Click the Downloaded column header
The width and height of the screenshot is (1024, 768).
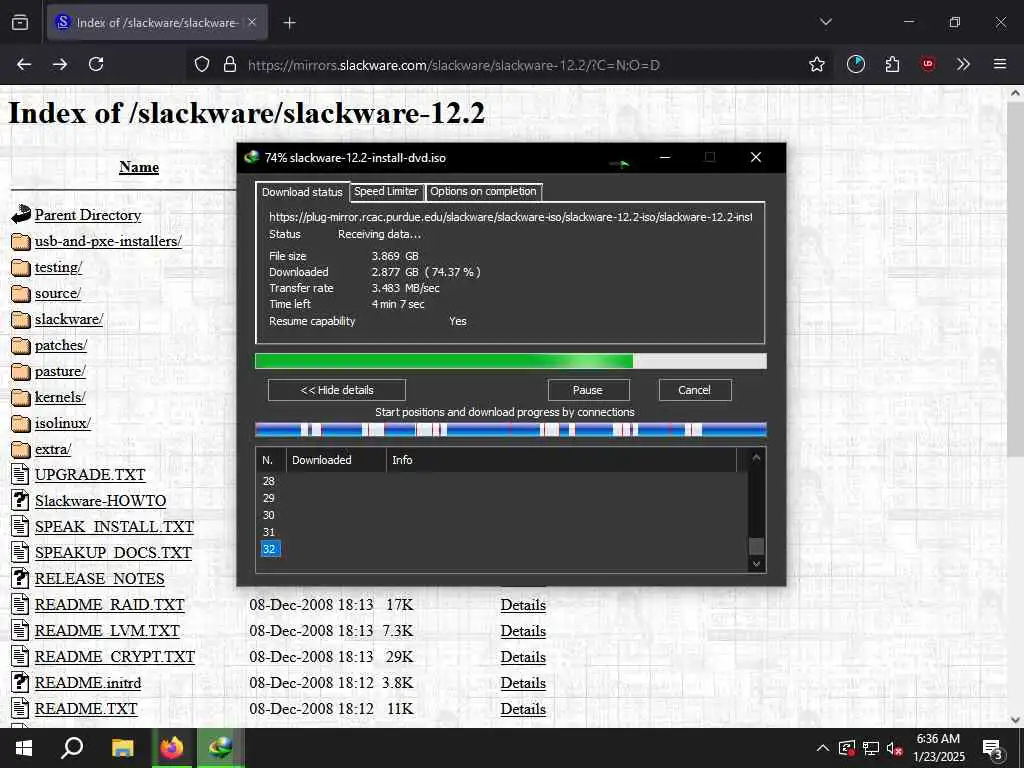tap(336, 460)
